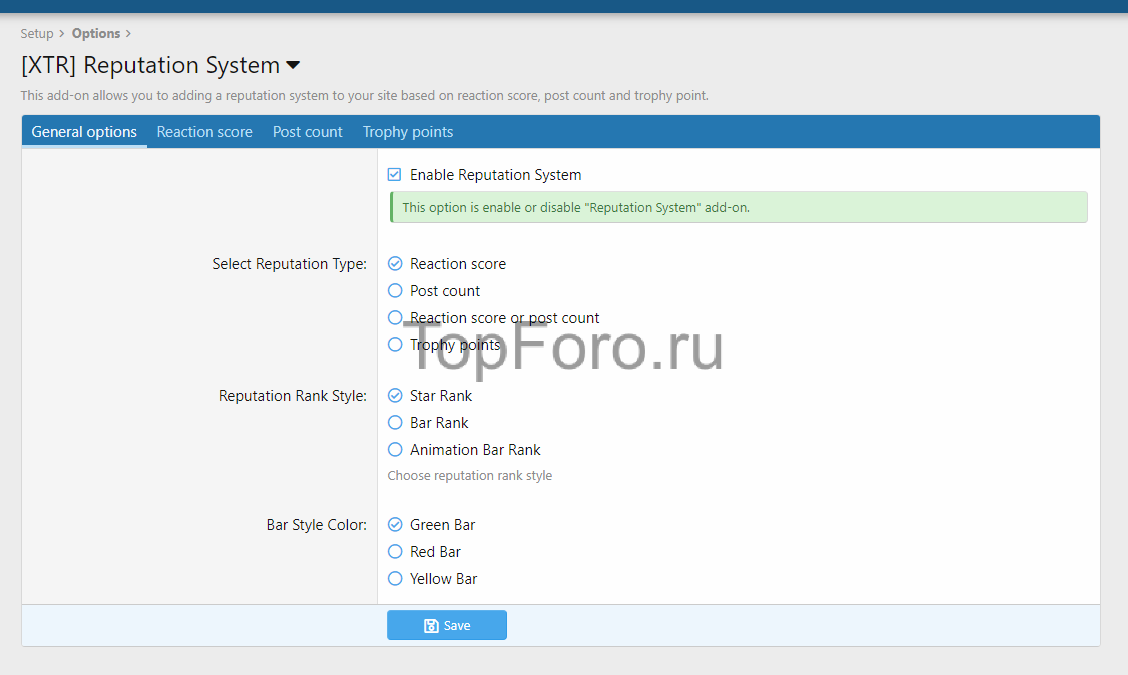Select Green Bar color
Image resolution: width=1128 pixels, height=675 pixels.
click(395, 525)
